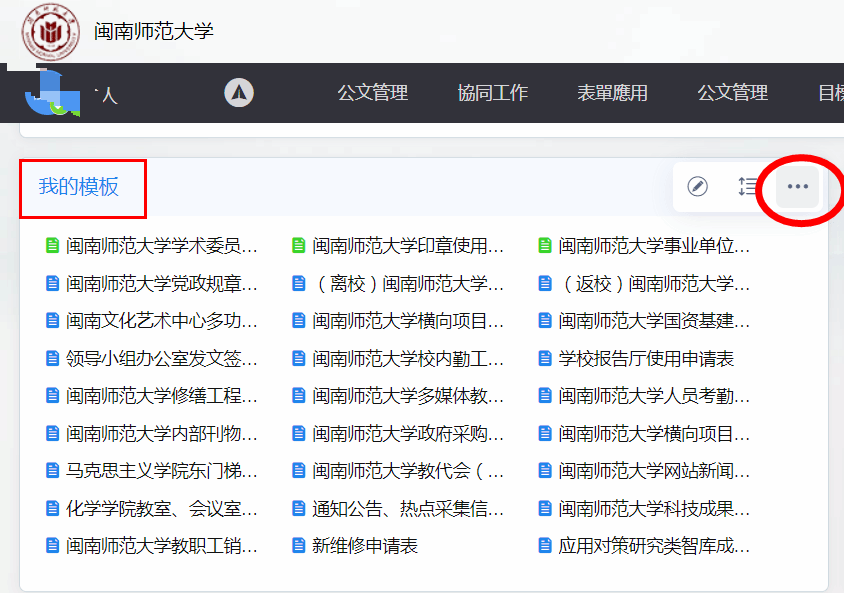844x593 pixels.
Task: Click green document icon beside 闽南师范大学事业单位…
Action: [x=545, y=246]
